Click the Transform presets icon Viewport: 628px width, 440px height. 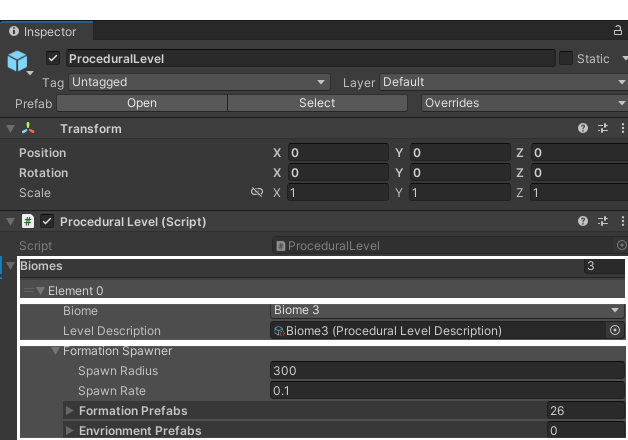click(603, 129)
